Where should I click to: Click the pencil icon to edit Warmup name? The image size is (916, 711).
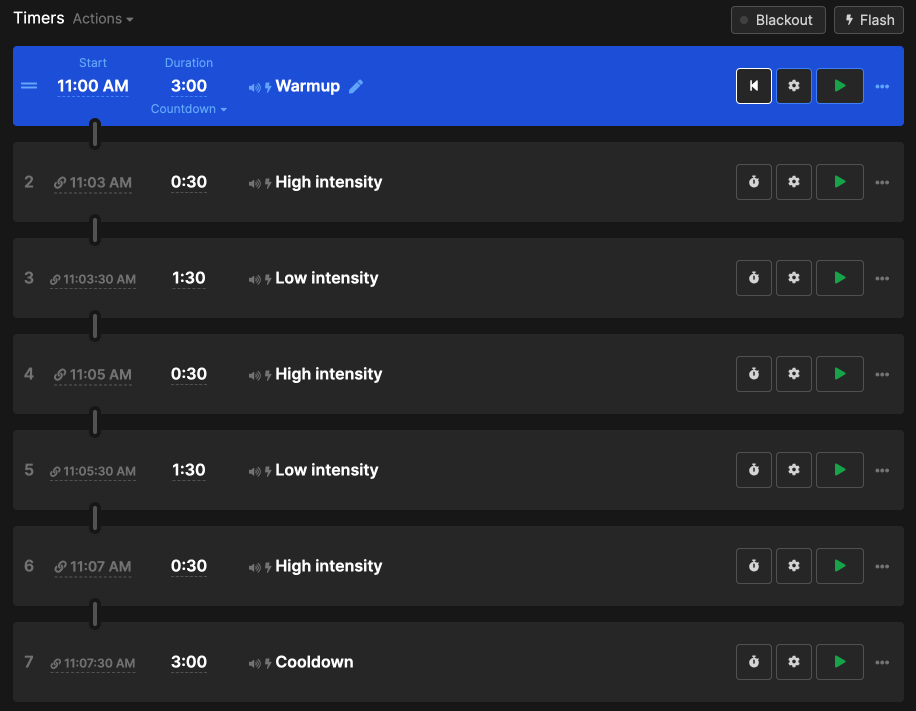tap(356, 87)
